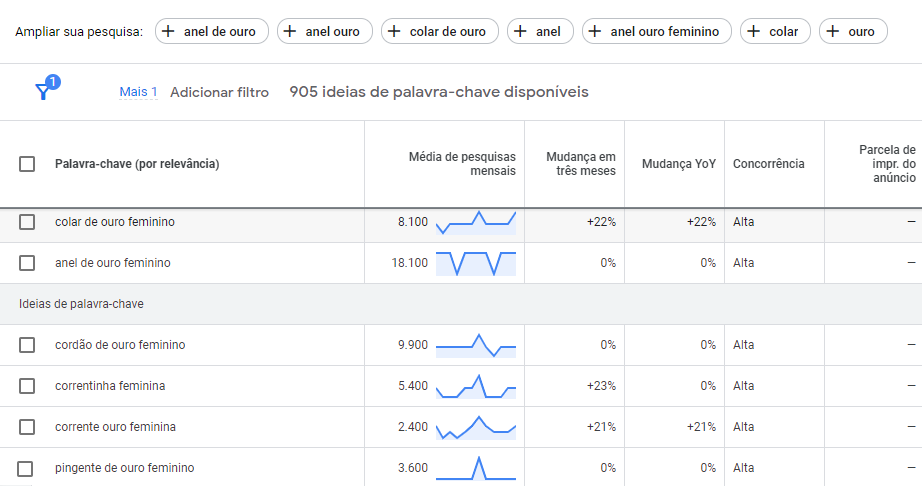
Task: Click the trend sparkline for corrente ouro feminina
Action: 476,427
